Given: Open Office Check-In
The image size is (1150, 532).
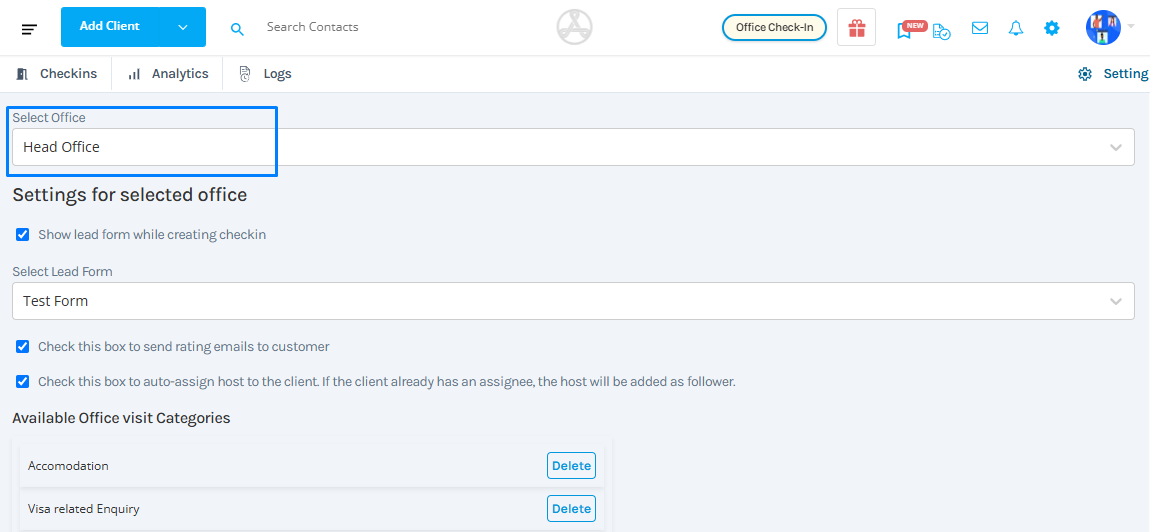Looking at the screenshot, I should 774,27.
